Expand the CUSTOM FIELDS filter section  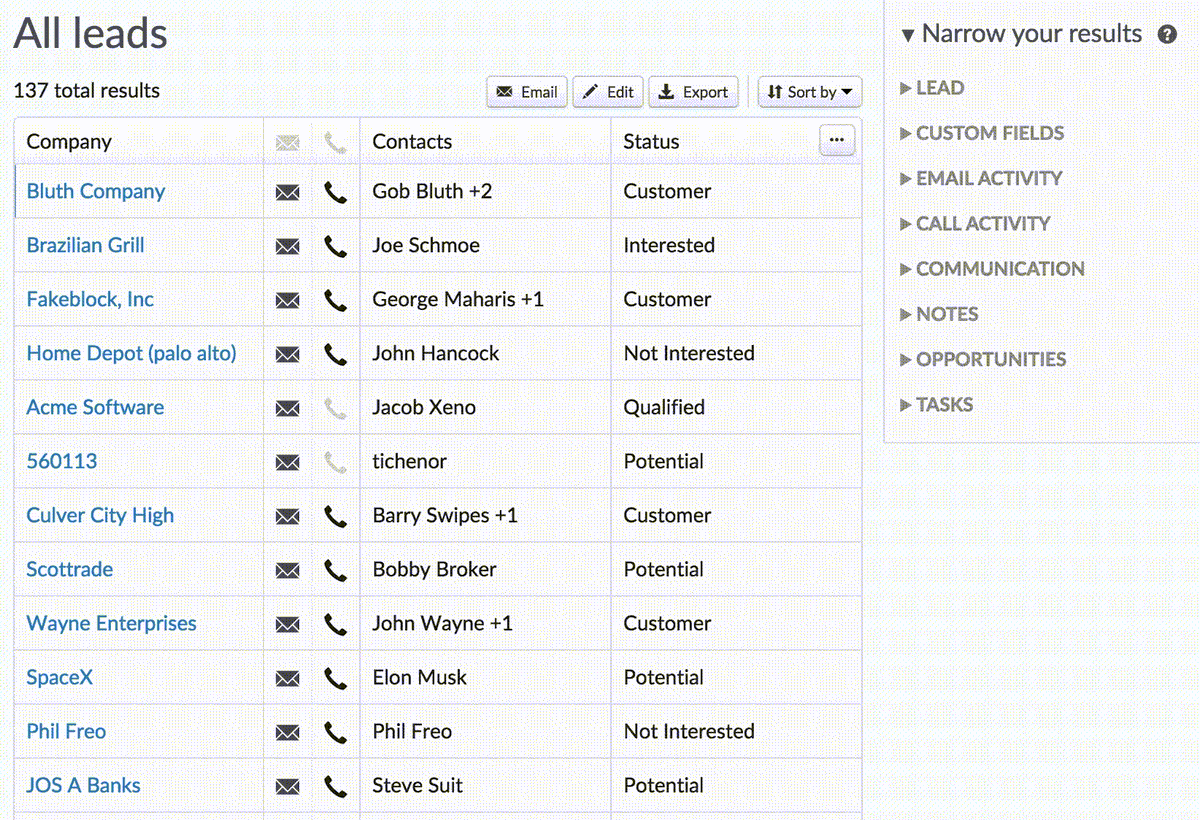pos(982,133)
